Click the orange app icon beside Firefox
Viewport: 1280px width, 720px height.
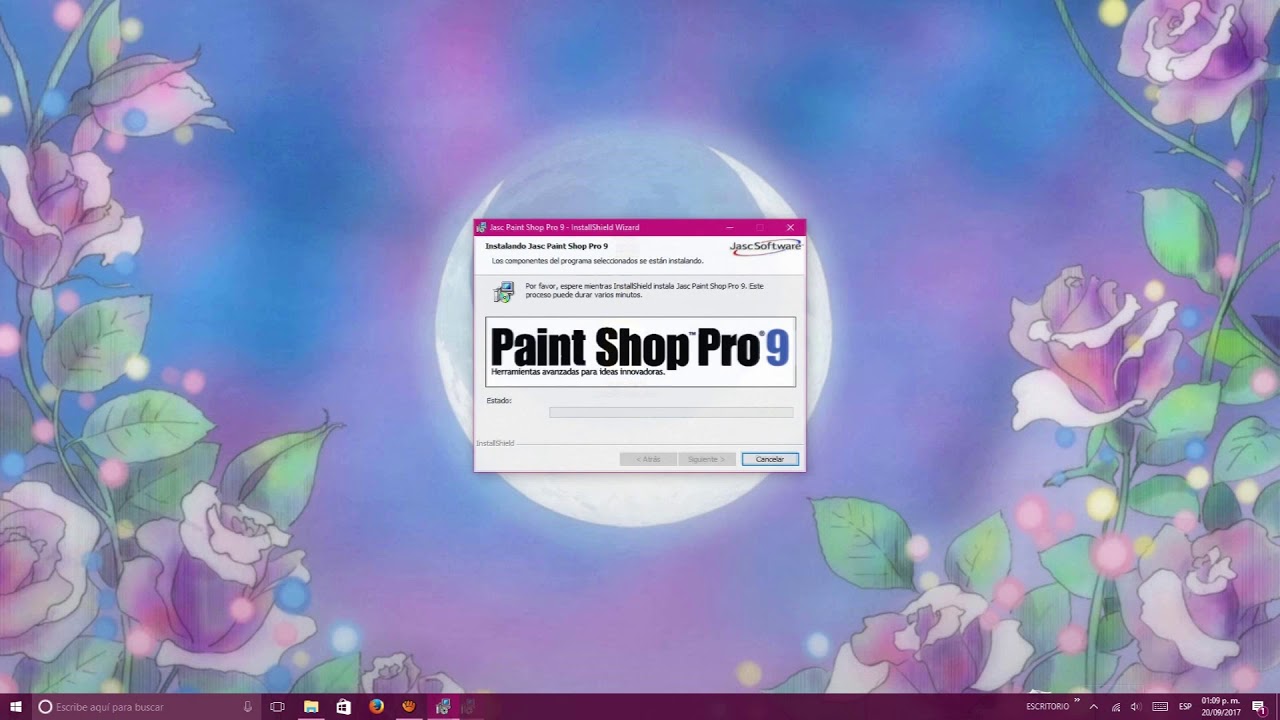coord(409,707)
